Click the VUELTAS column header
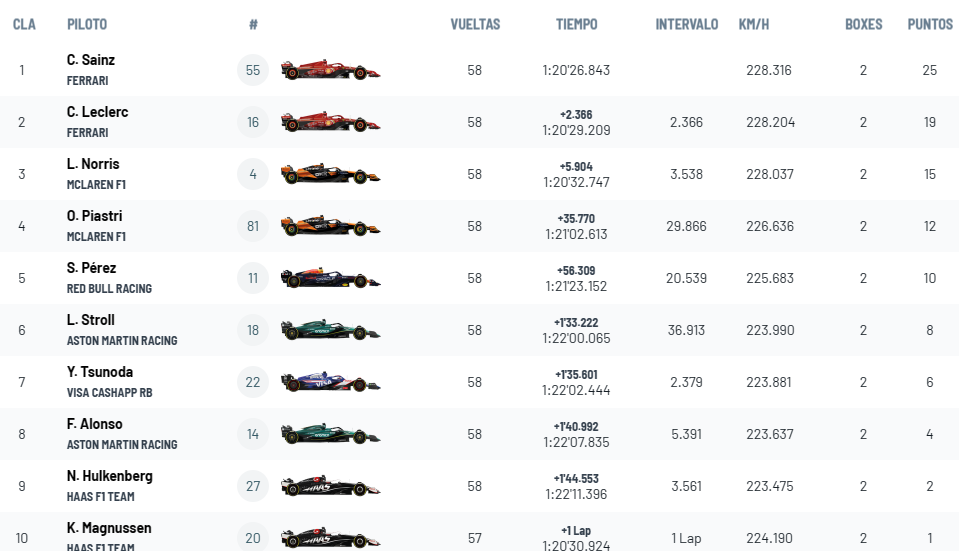This screenshot has width=959, height=551. 475,24
